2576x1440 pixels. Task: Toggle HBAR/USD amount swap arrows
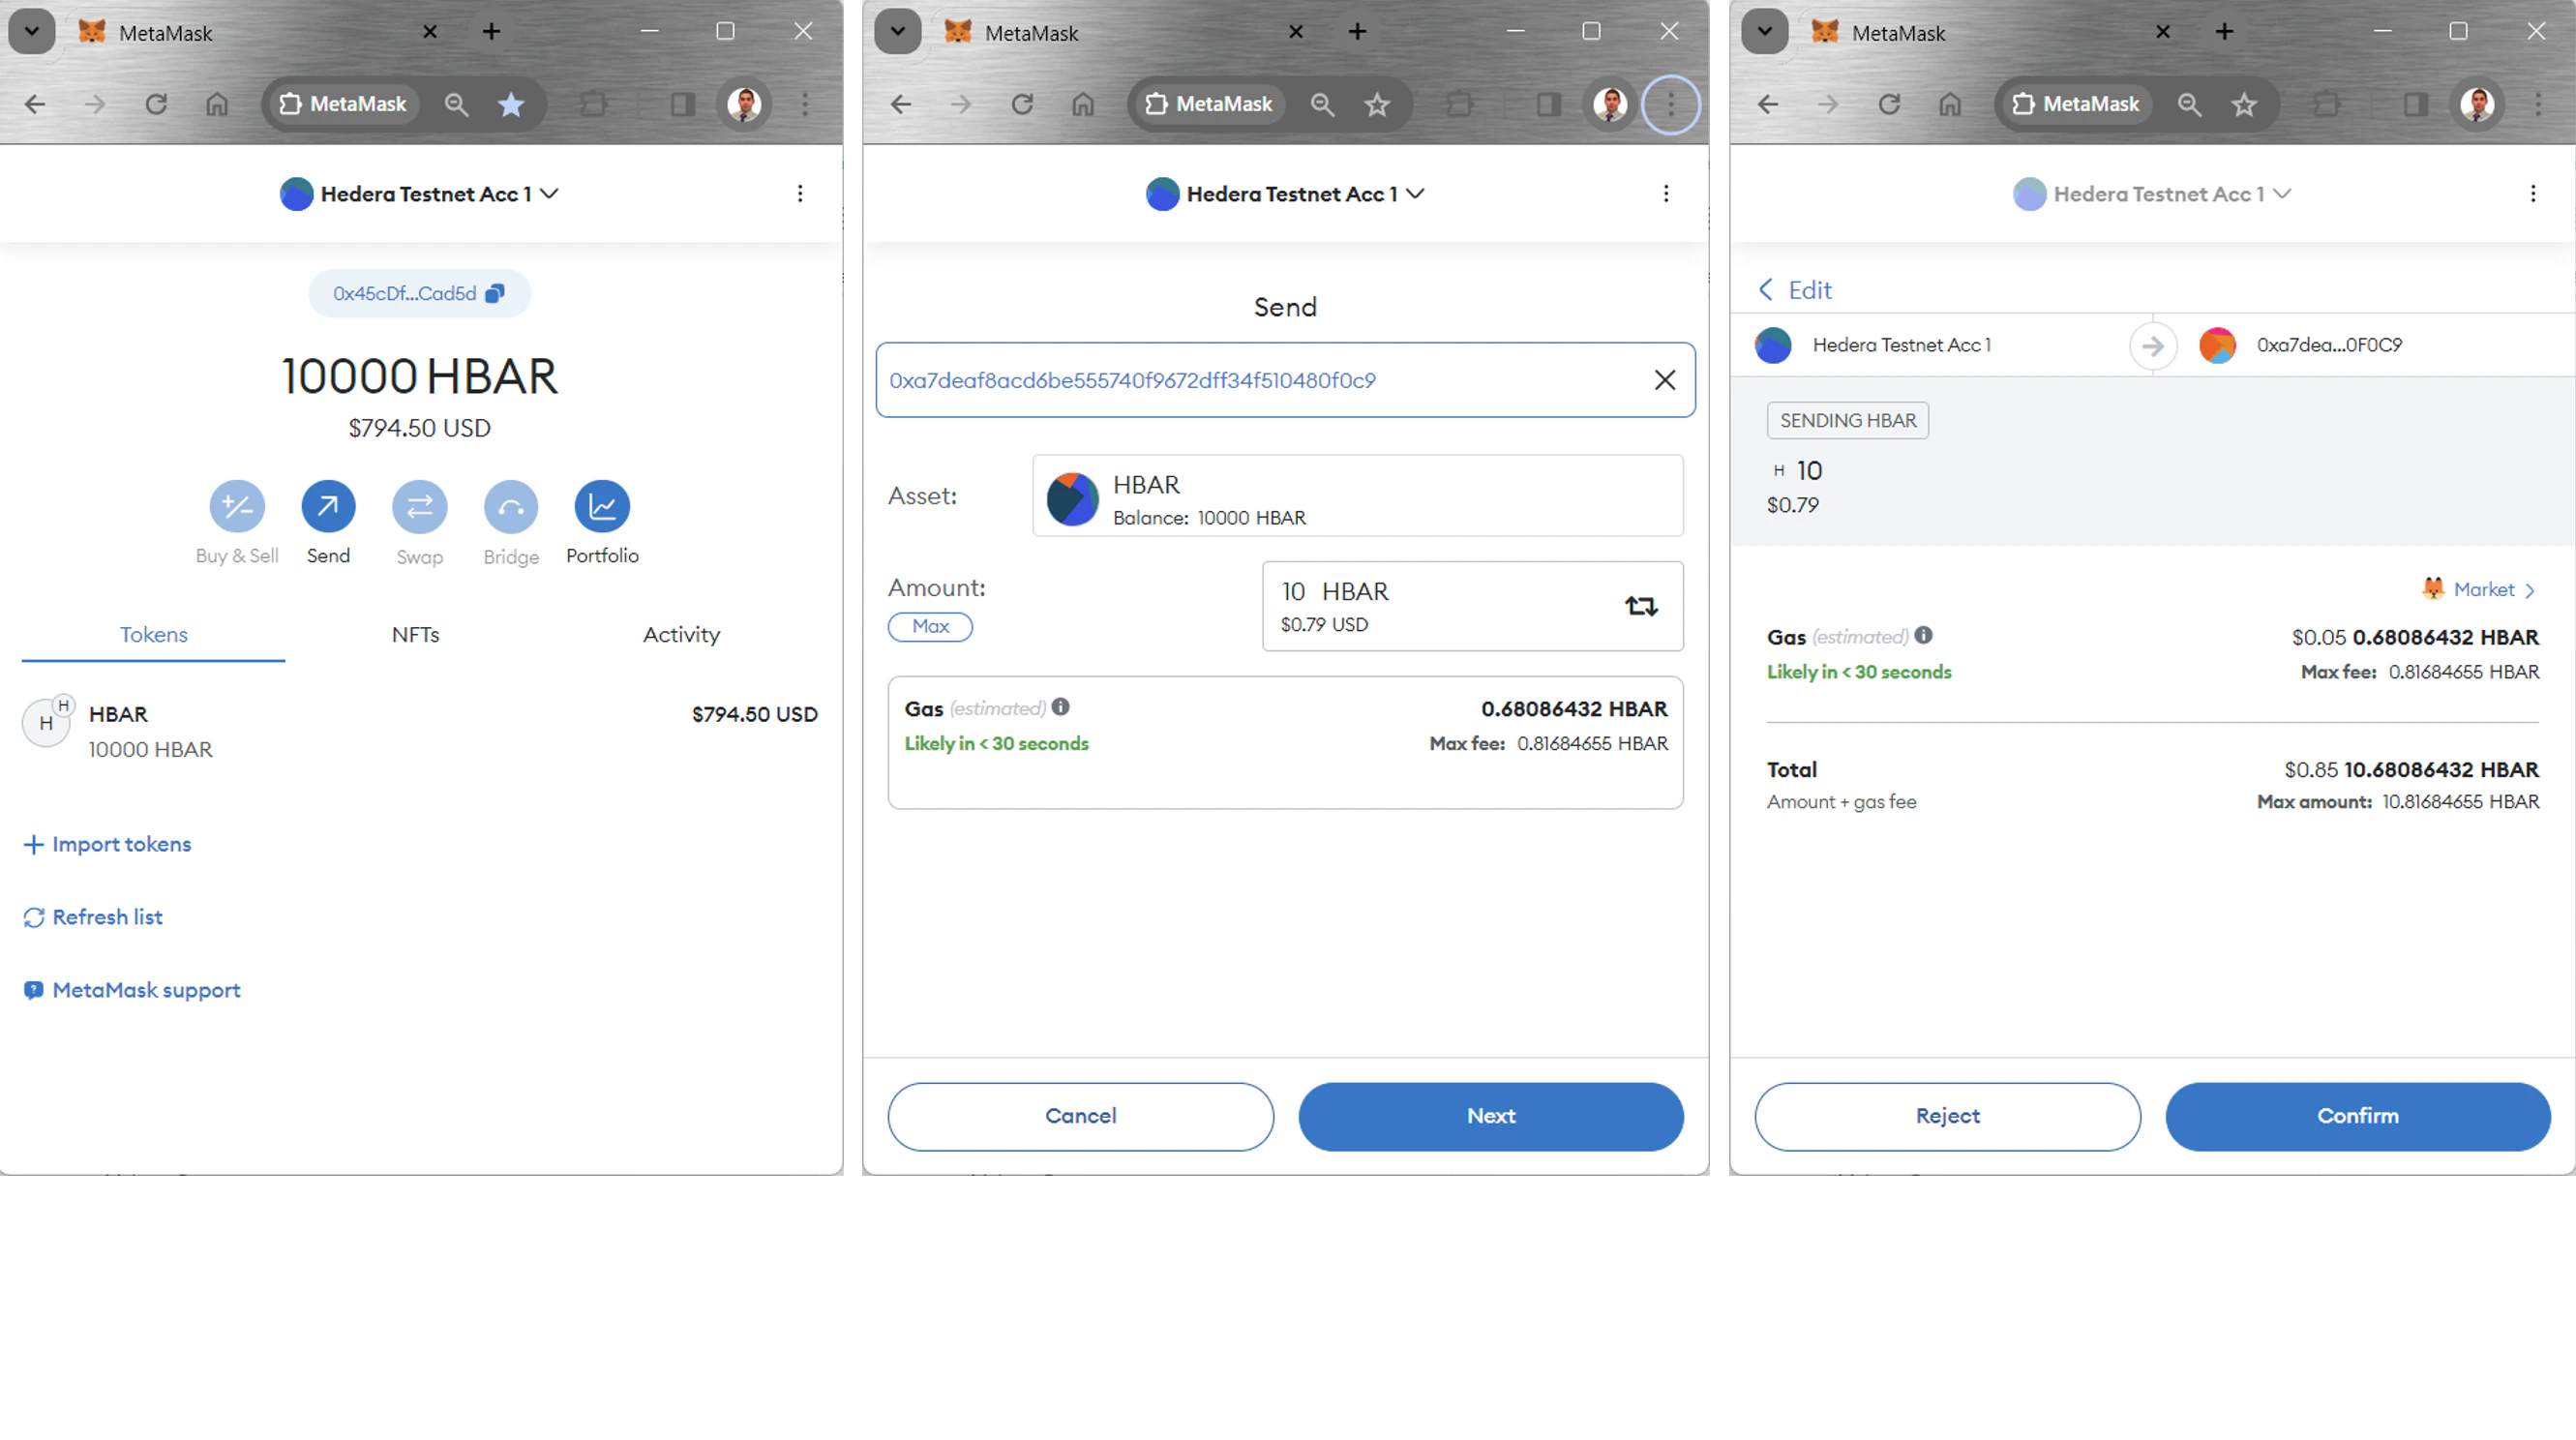pos(1640,606)
